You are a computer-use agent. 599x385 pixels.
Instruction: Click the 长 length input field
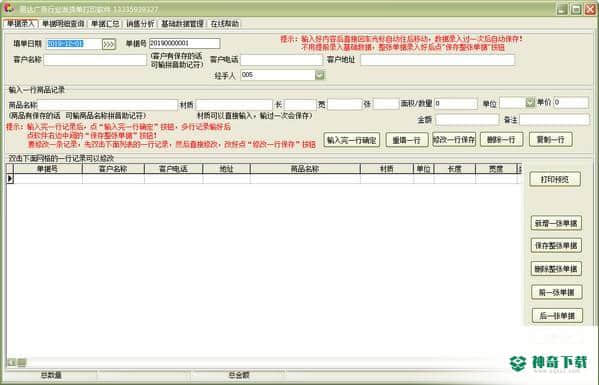[300, 104]
